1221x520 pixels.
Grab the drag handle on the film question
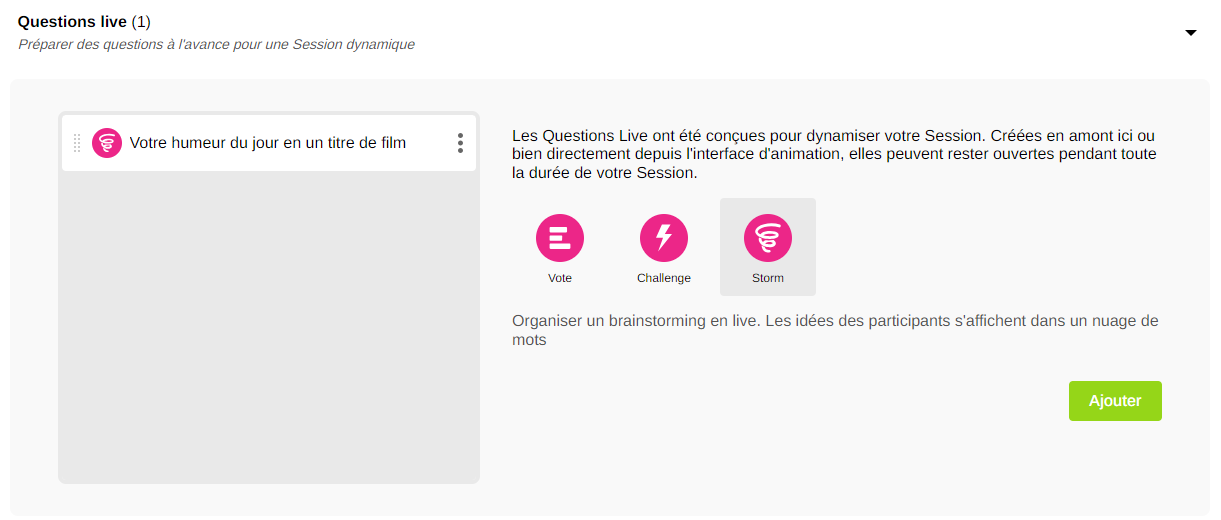click(77, 143)
